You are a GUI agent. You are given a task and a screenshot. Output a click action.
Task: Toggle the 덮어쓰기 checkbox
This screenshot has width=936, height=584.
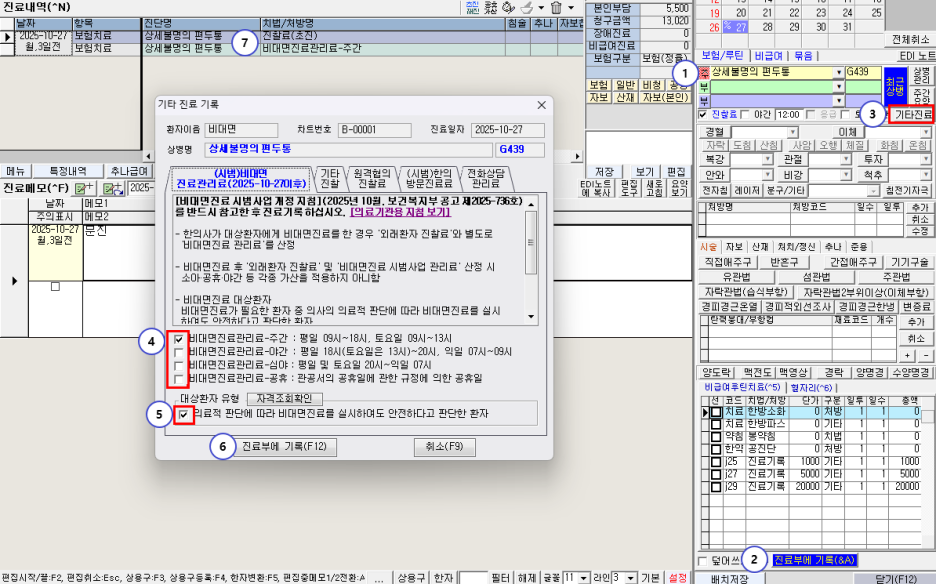[x=703, y=561]
